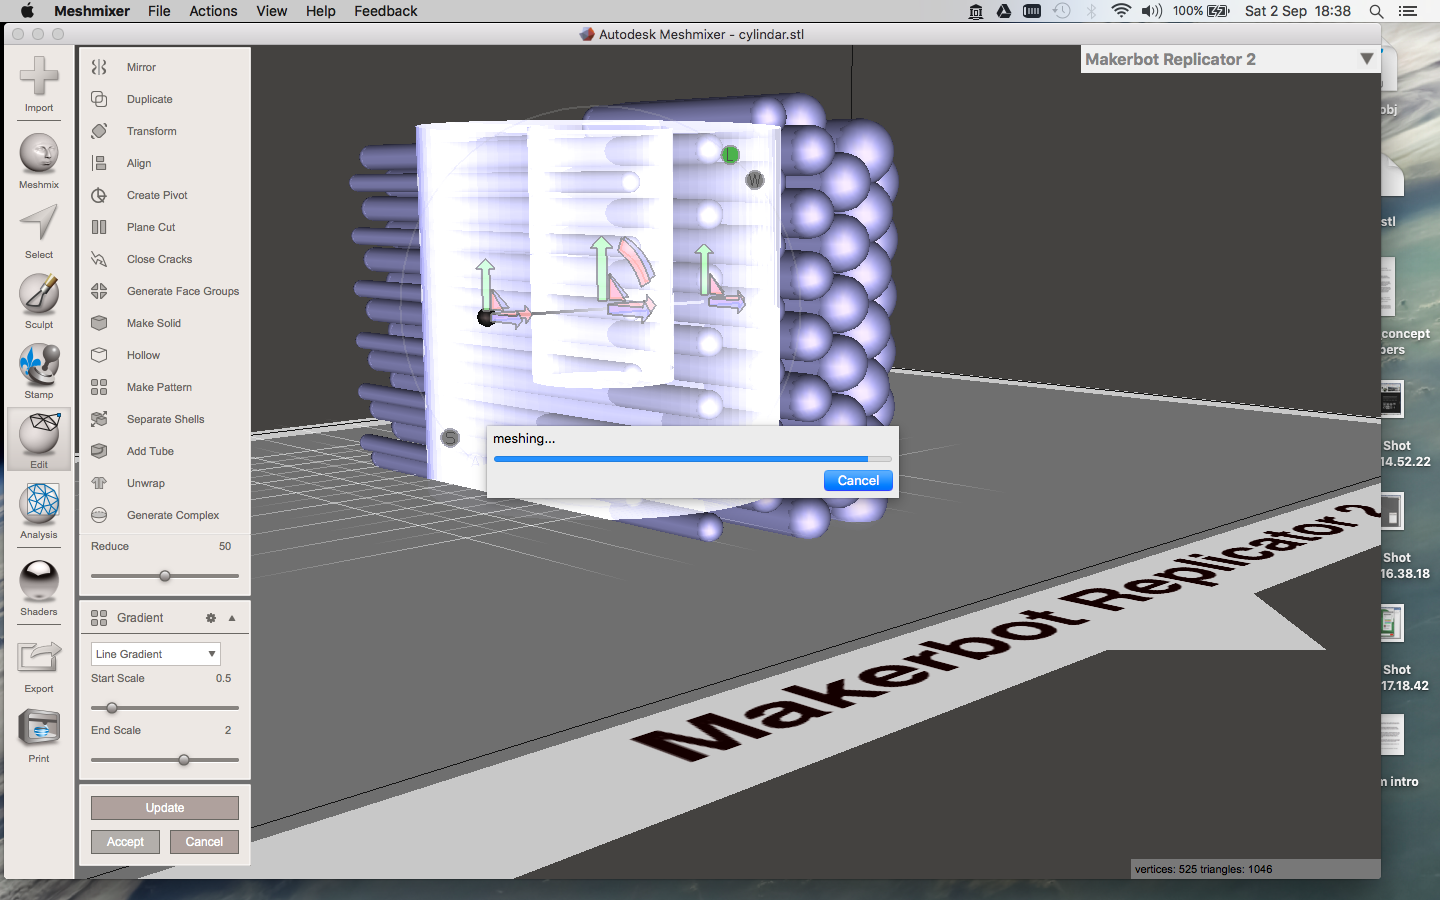Open Spotlight search in menu bar
The image size is (1440, 900).
[x=1376, y=11]
